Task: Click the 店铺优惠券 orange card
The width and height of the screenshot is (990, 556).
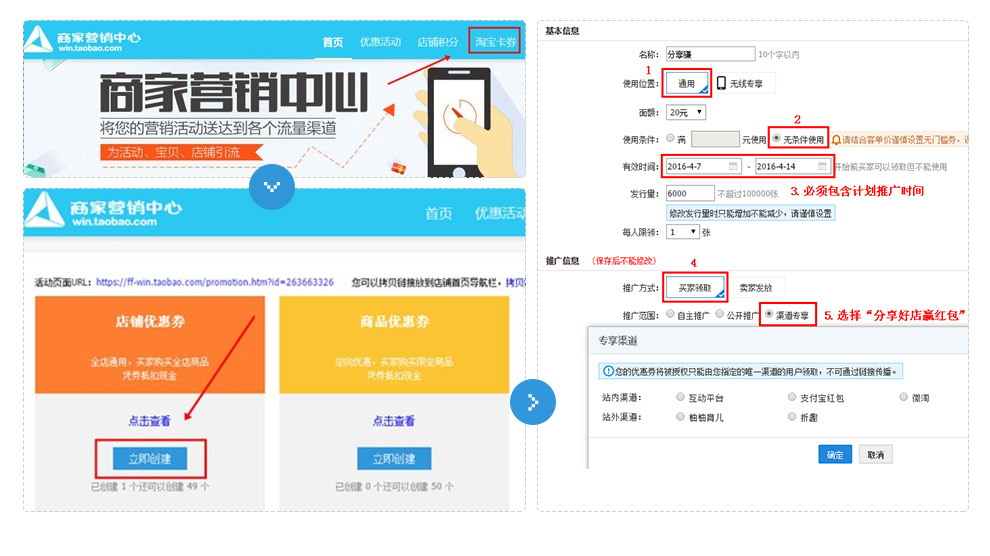Action: tap(150, 345)
